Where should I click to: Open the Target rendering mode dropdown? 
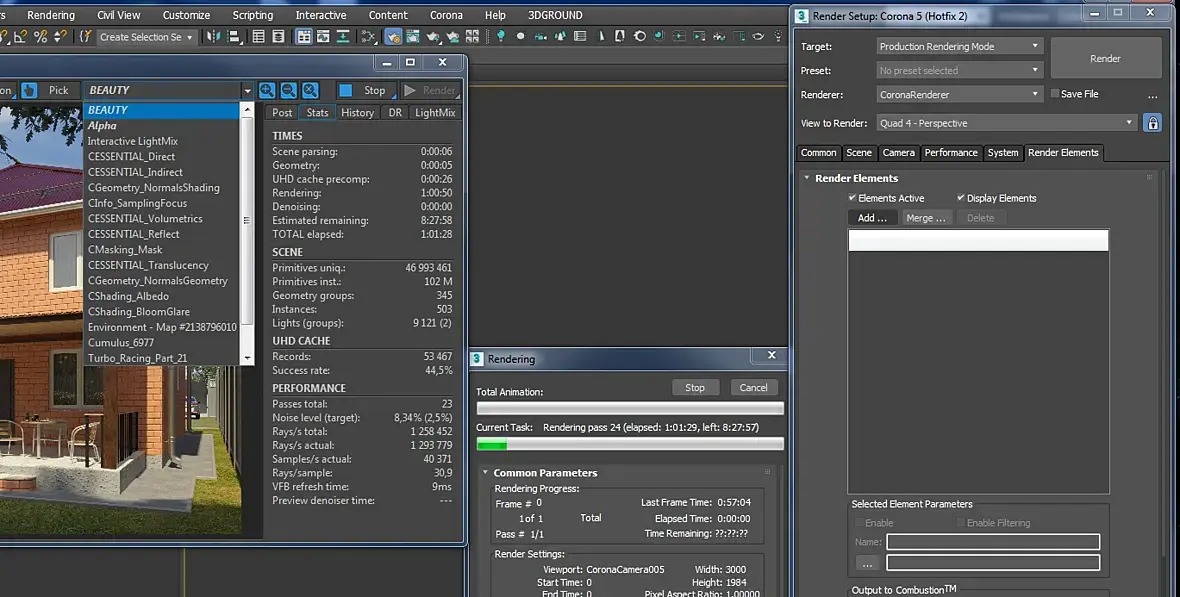tap(959, 46)
